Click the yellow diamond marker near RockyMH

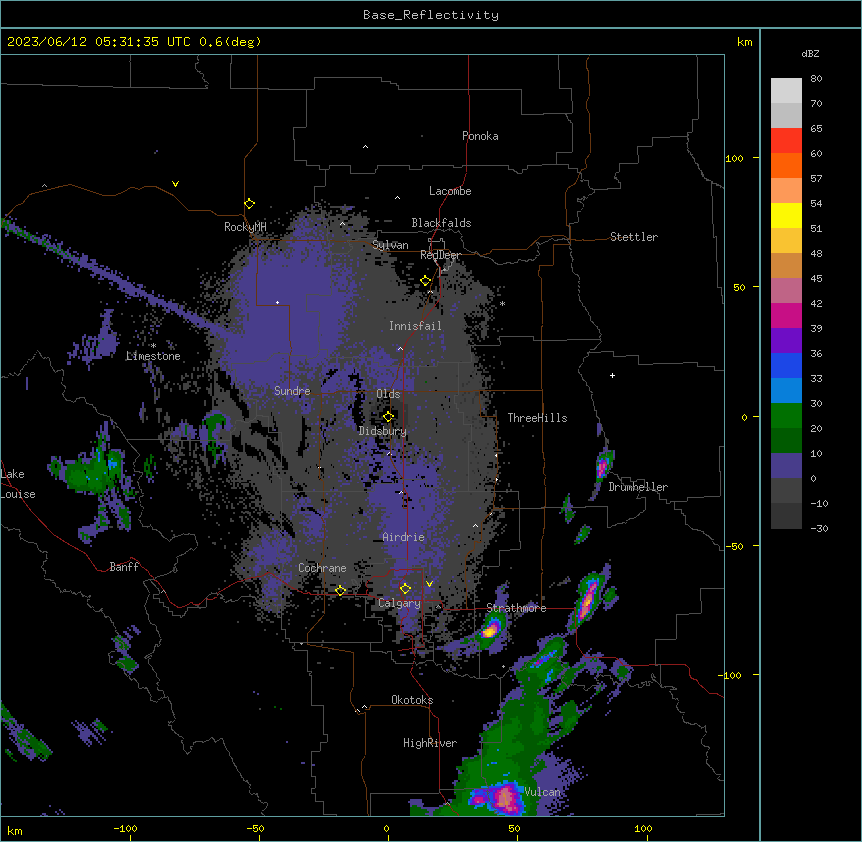249,204
